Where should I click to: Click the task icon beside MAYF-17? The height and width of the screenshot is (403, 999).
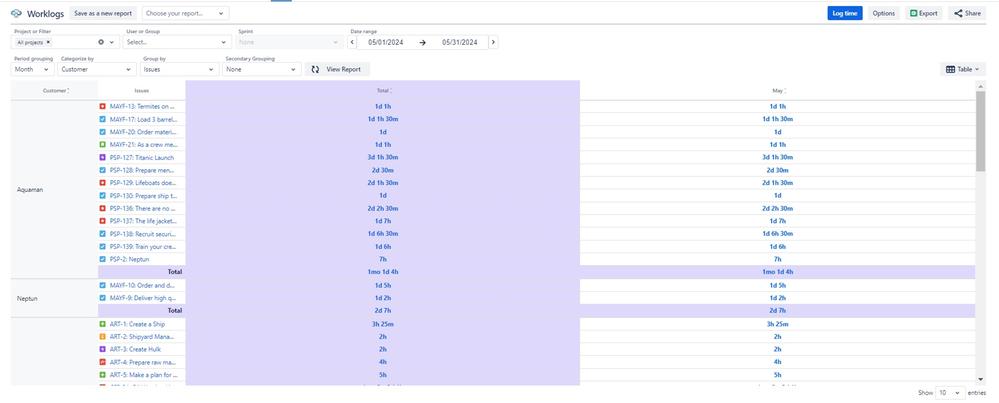click(x=103, y=119)
